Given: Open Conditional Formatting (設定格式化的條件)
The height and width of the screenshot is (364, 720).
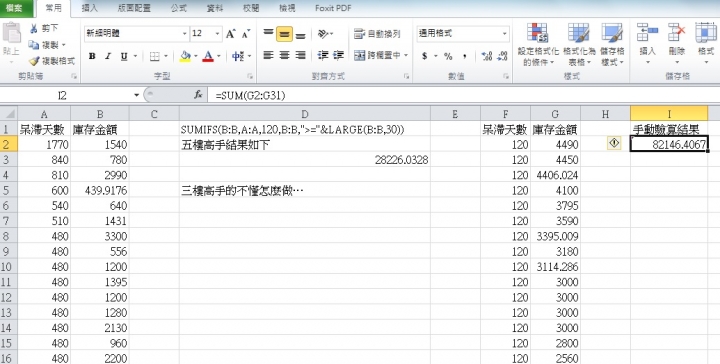Looking at the screenshot, I should pos(538,44).
